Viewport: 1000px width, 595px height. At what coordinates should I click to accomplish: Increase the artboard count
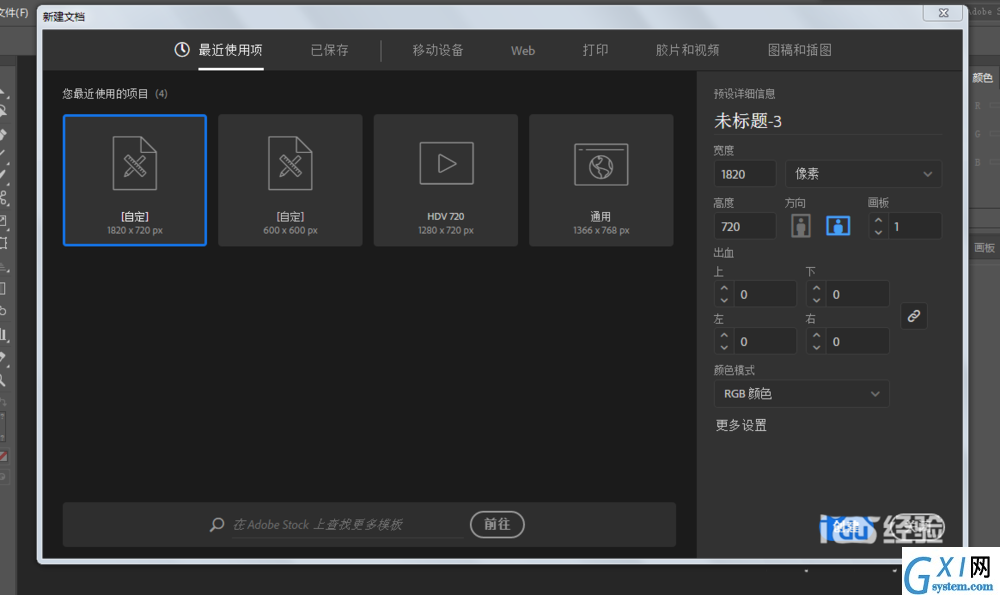[x=878, y=220]
